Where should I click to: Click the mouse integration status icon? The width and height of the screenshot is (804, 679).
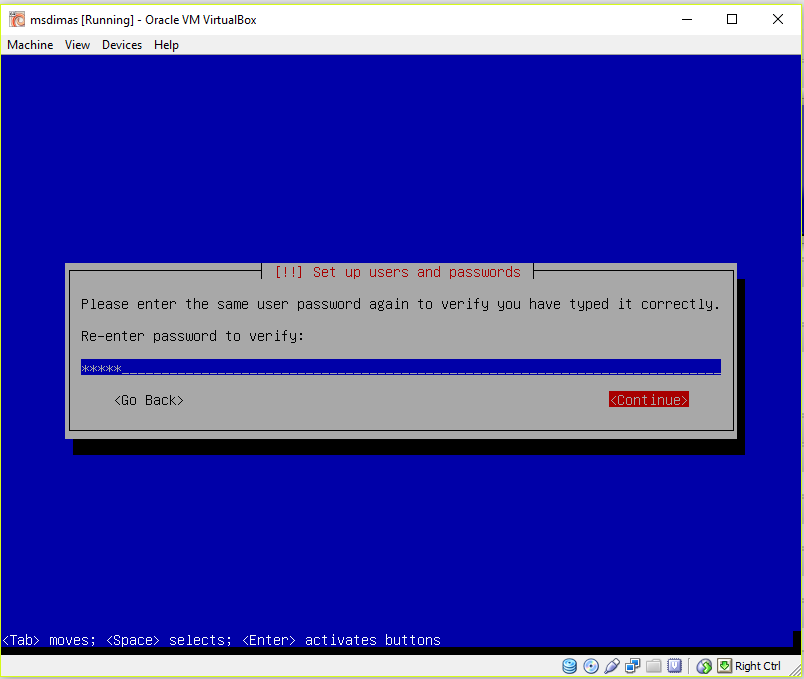pyautogui.click(x=704, y=666)
